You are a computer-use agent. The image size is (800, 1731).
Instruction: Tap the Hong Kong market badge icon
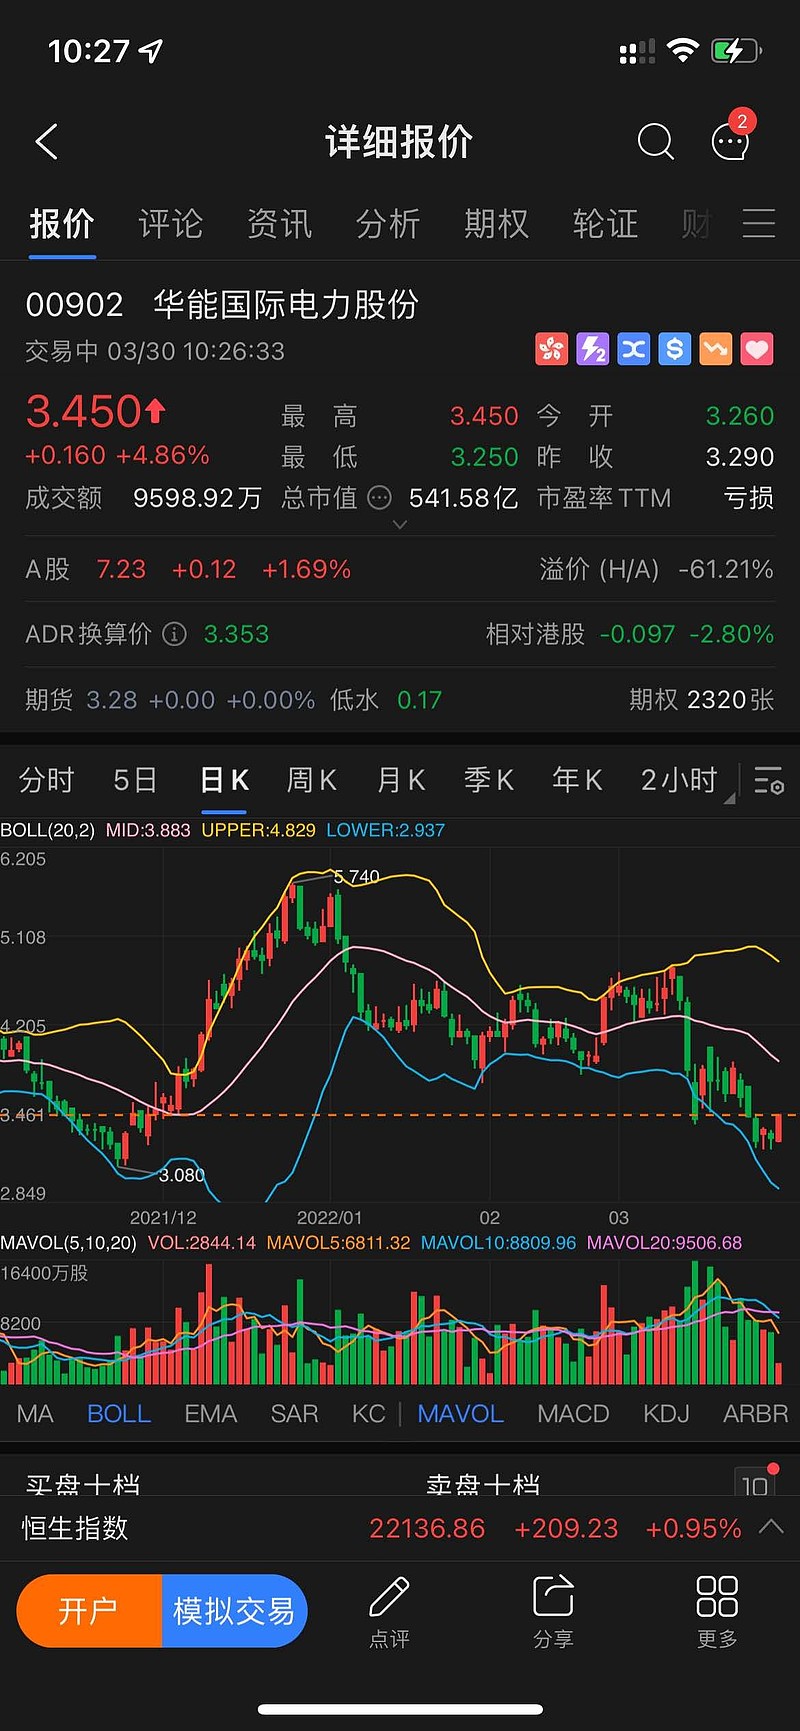(551, 350)
